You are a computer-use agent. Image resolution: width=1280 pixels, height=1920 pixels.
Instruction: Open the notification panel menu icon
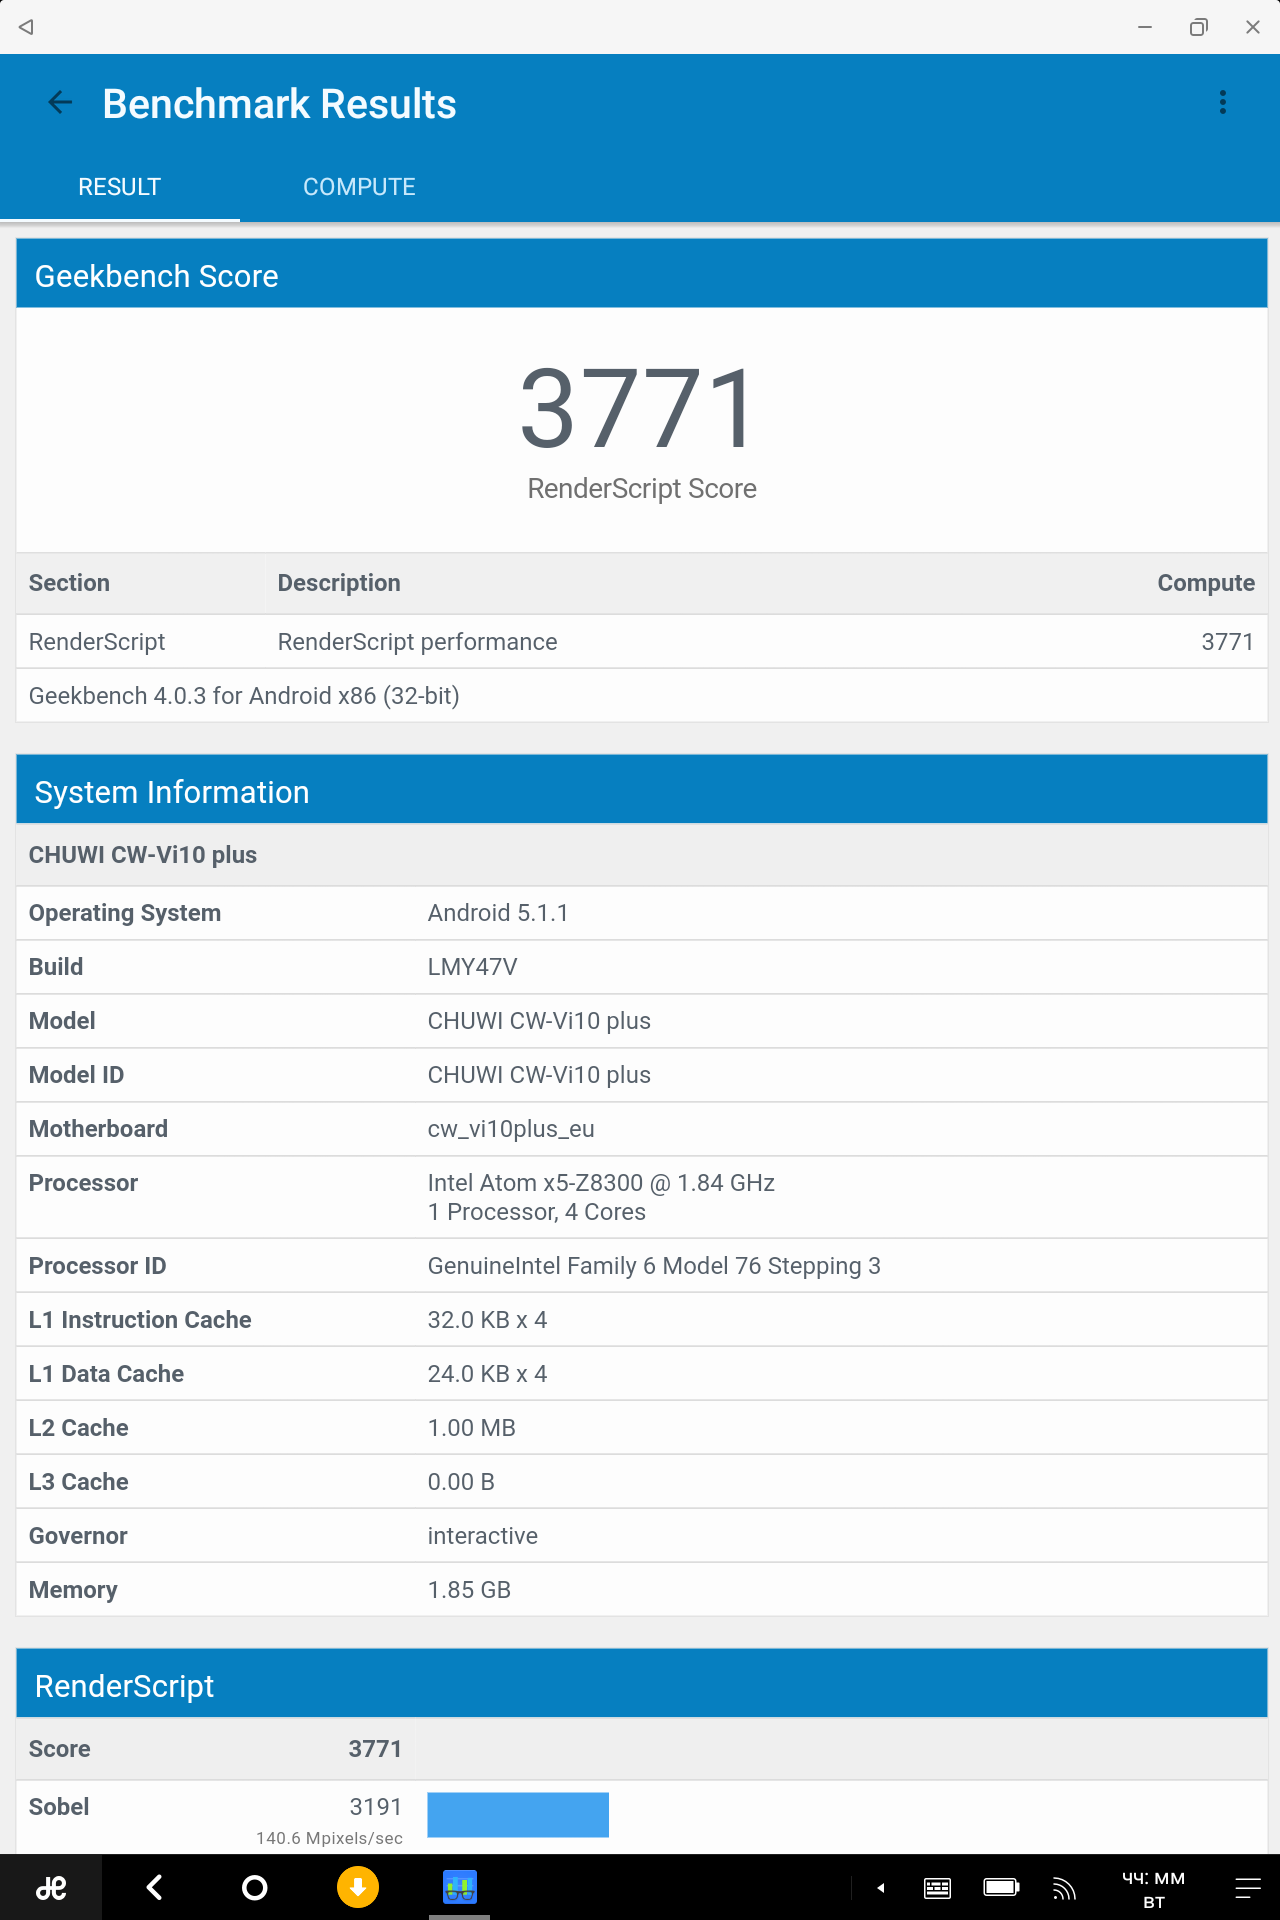(x=1248, y=1888)
